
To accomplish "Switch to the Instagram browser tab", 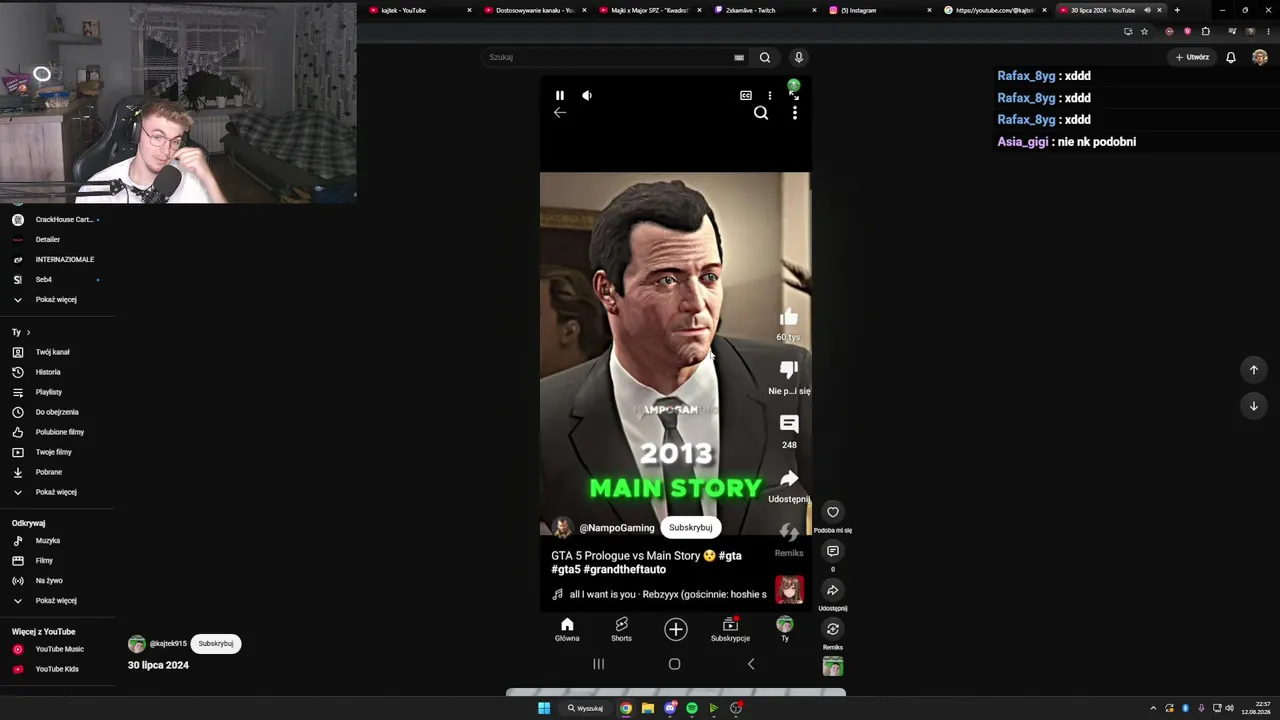I will coord(880,10).
